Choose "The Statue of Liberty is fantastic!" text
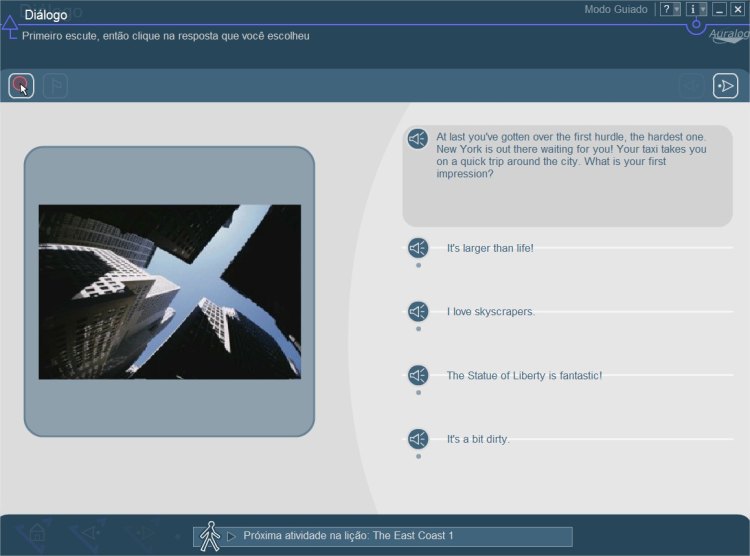 [x=524, y=376]
